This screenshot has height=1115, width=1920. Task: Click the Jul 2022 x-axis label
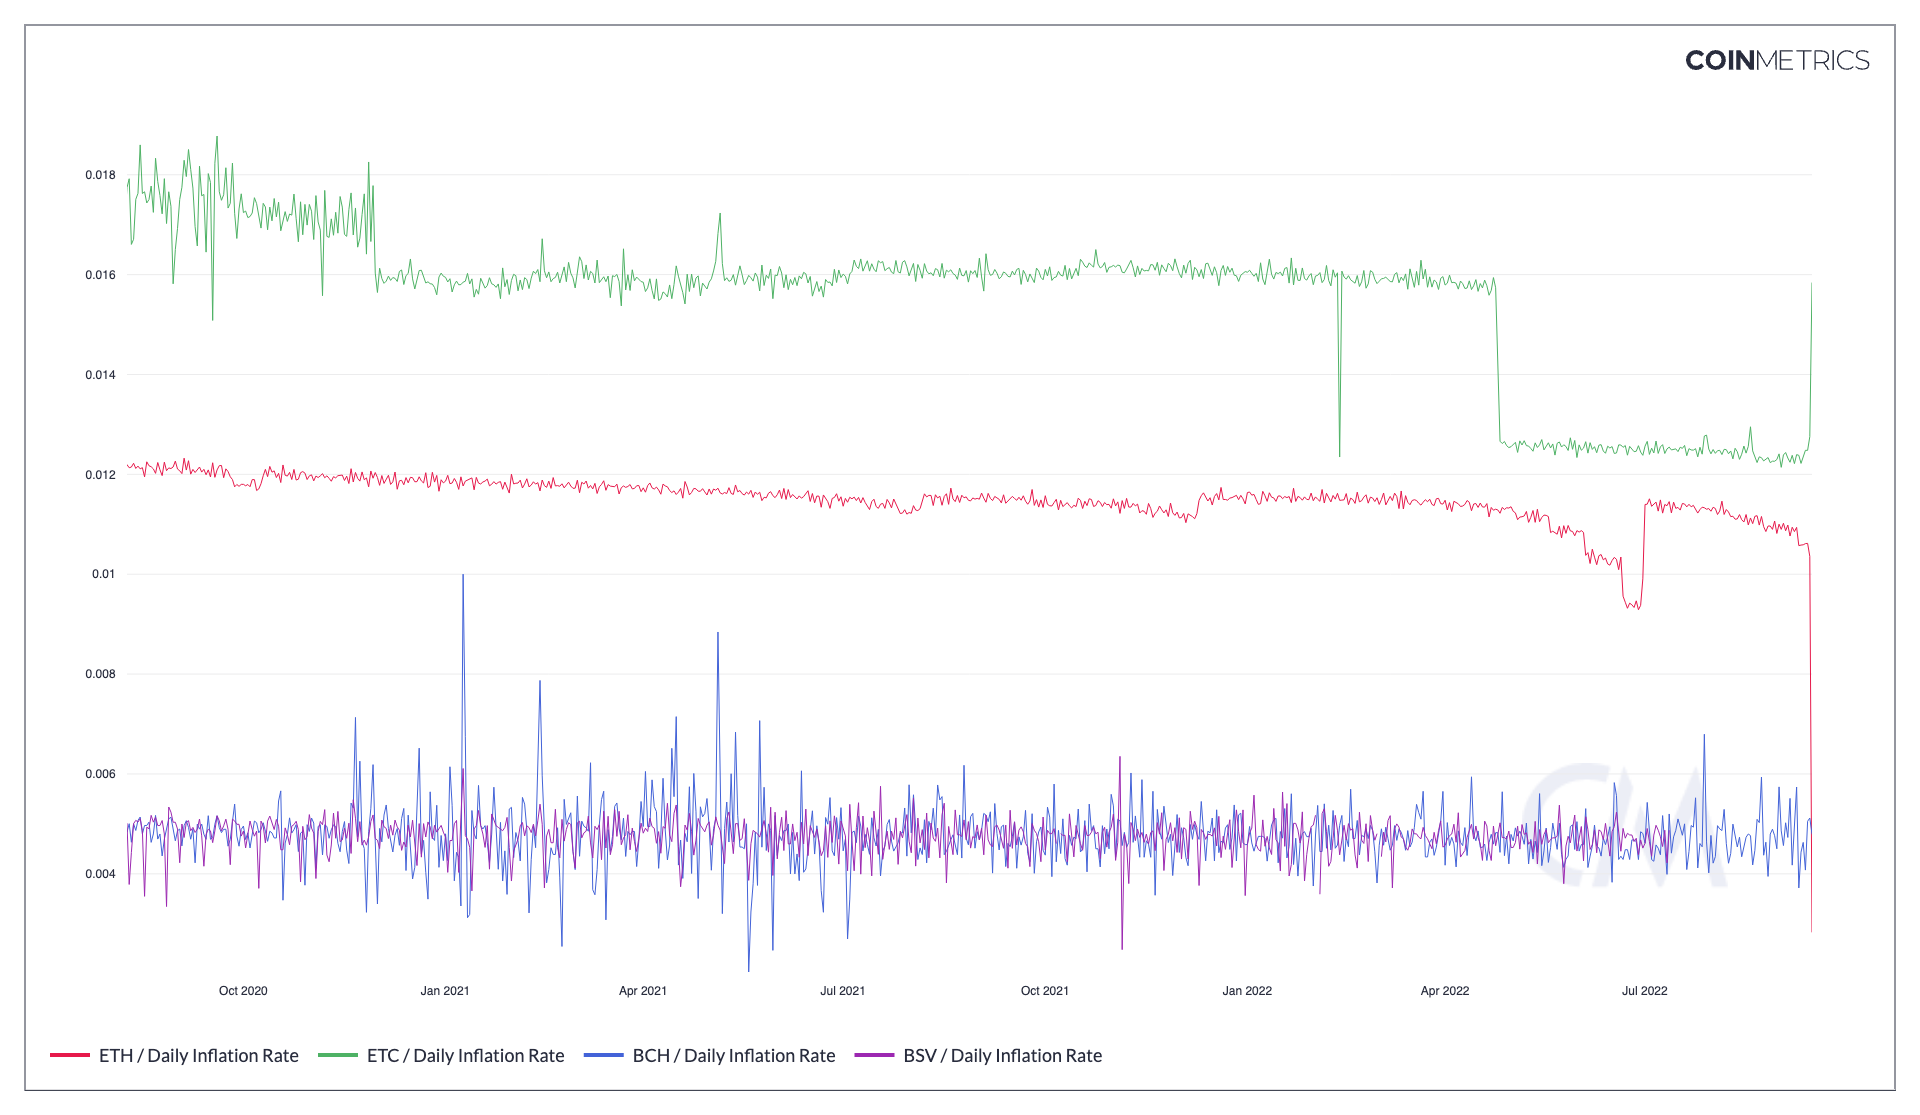1644,991
